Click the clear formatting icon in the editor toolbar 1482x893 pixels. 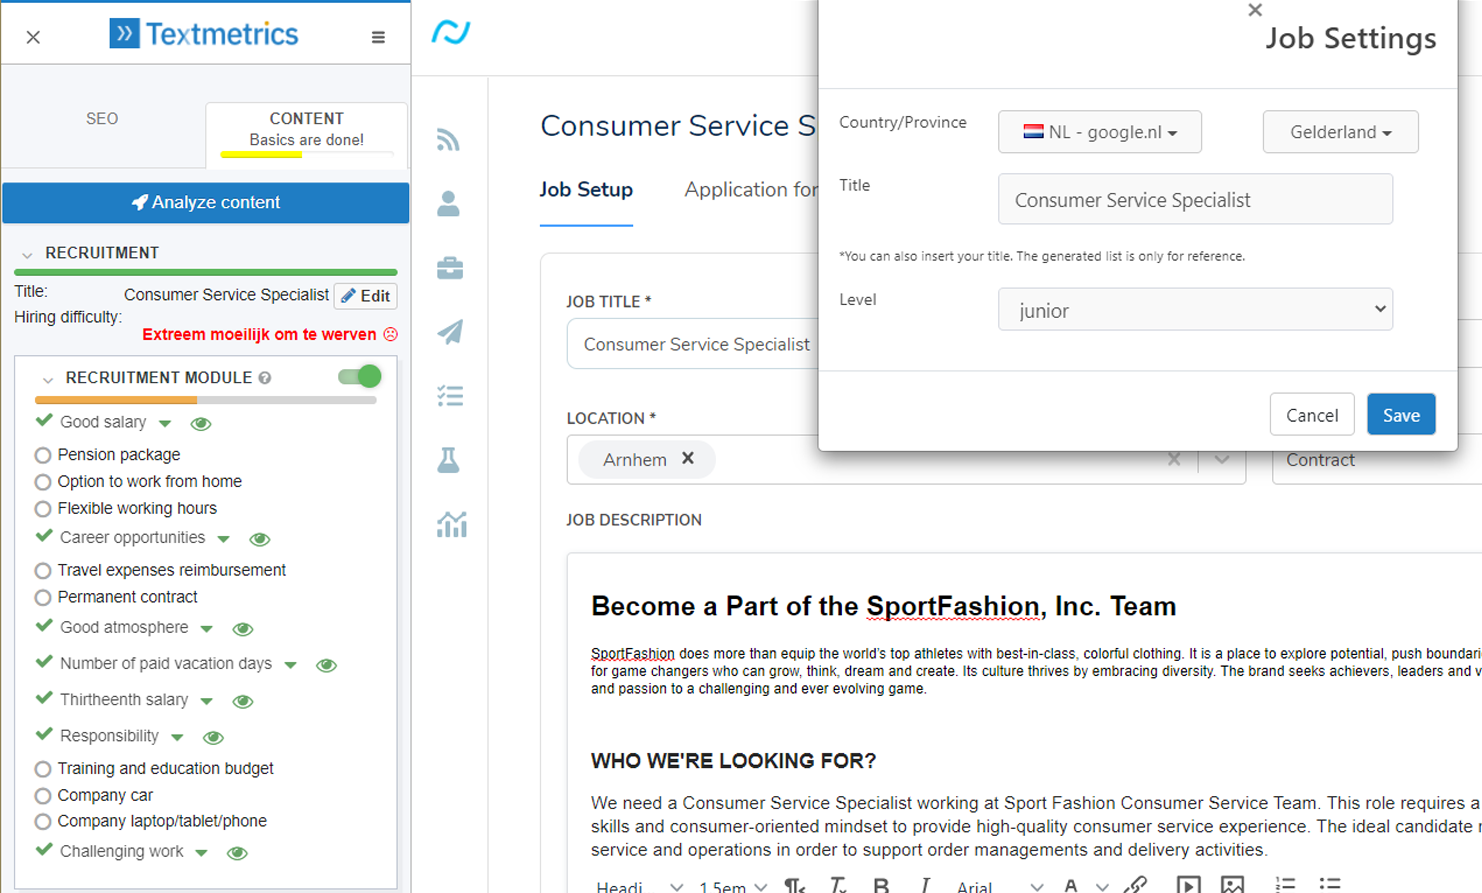pos(838,885)
